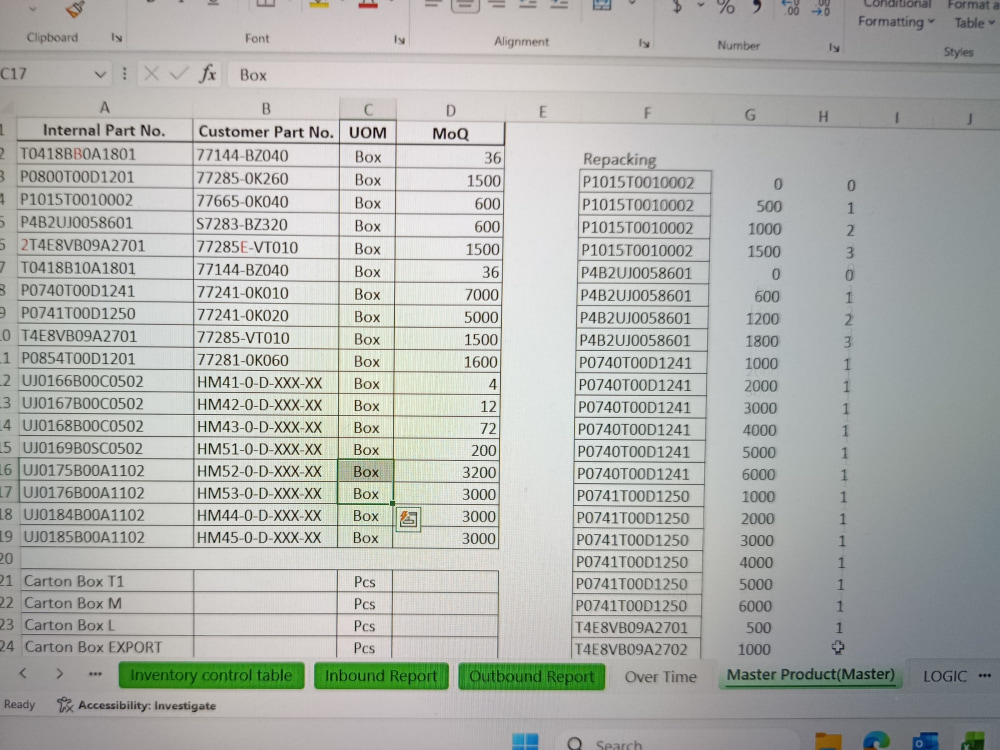Viewport: 1000px width, 750px height.
Task: Click the formula bar Enter checkmark icon
Action: tap(179, 74)
